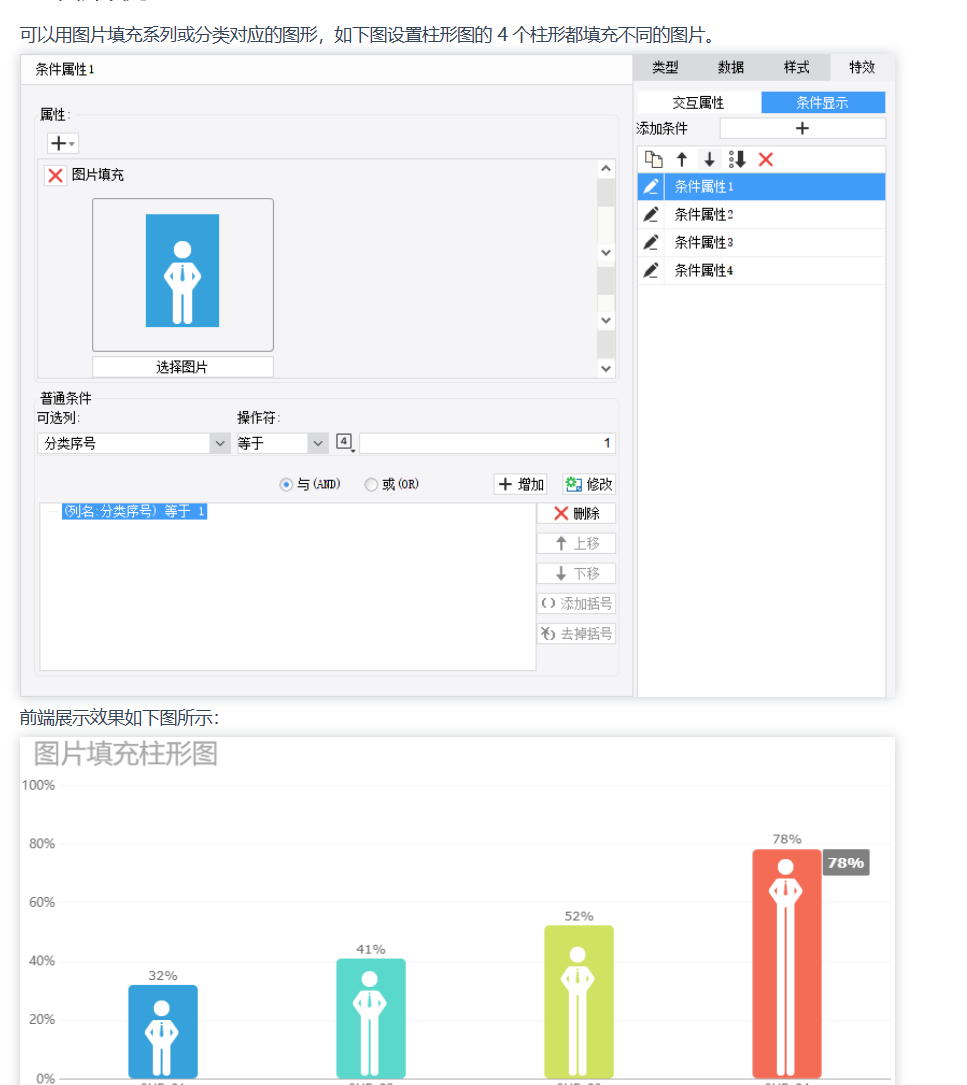
Task: Click the 删除 button
Action: point(576,513)
